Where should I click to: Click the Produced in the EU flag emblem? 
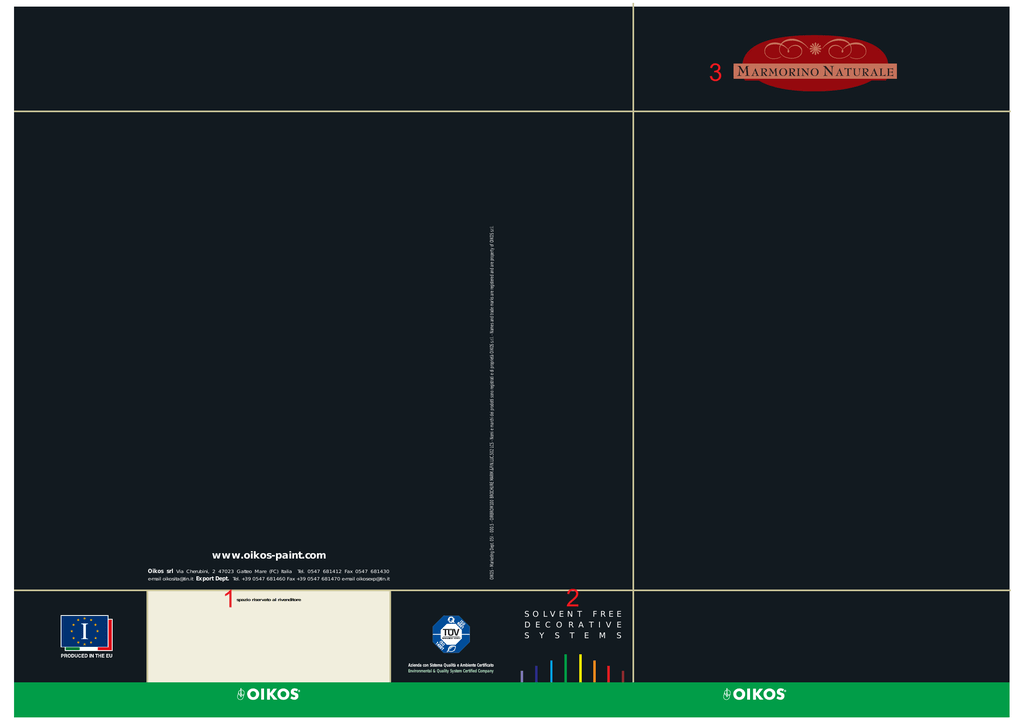pyautogui.click(x=86, y=633)
